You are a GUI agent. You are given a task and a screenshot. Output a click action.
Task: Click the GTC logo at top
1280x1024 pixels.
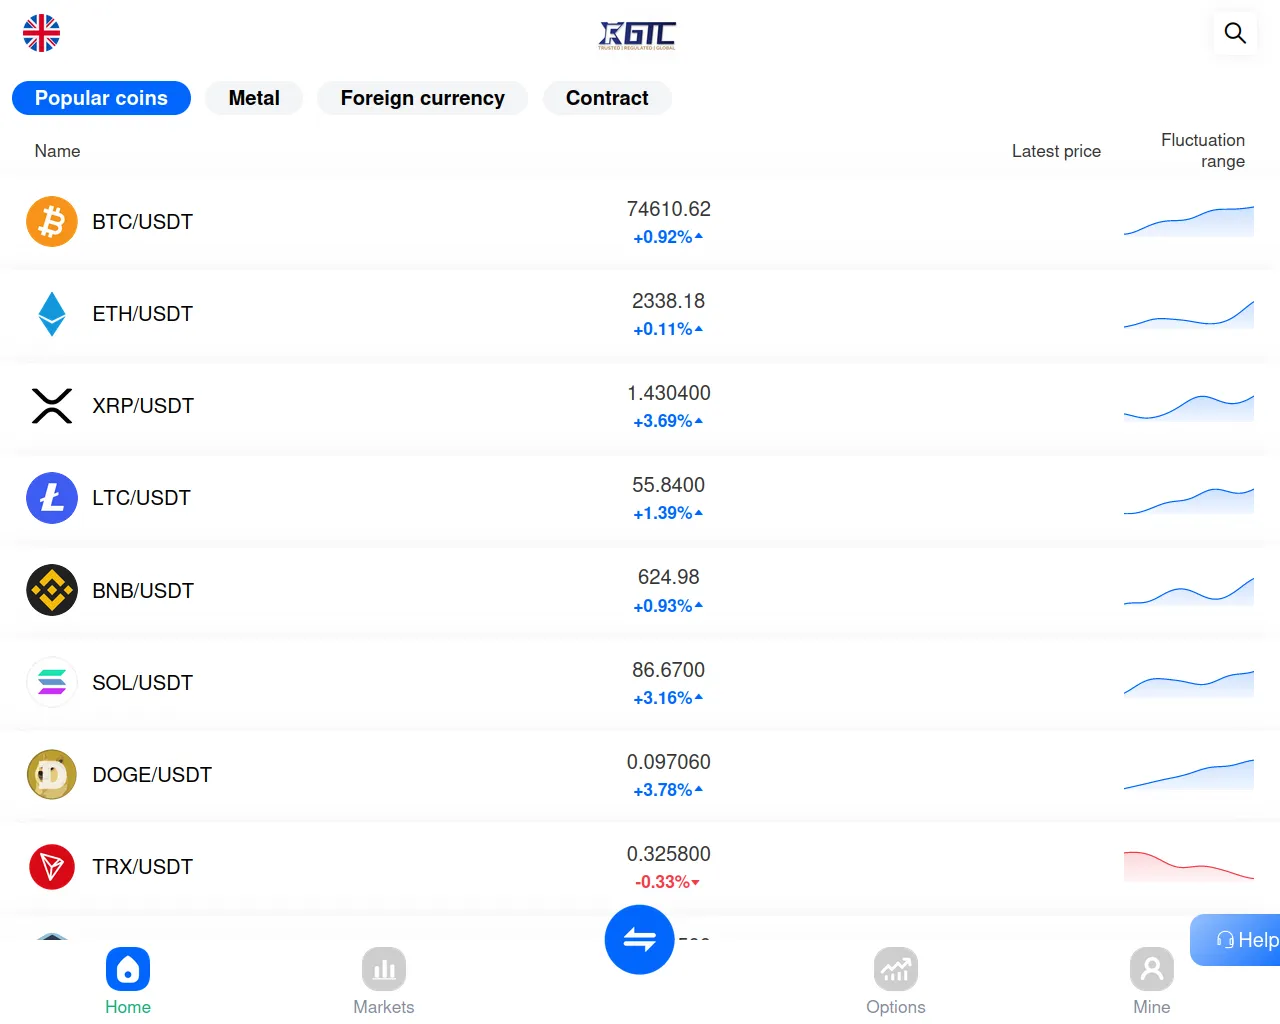click(638, 35)
